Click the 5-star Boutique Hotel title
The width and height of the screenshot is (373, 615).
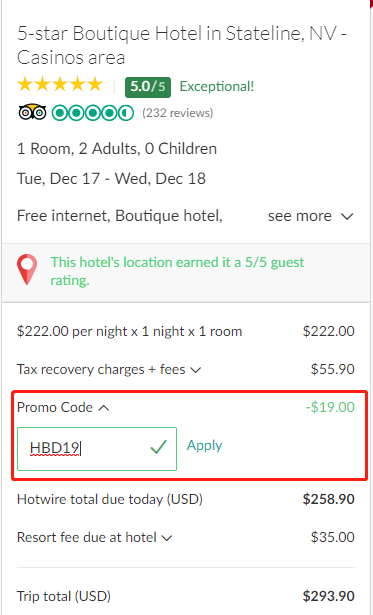(182, 45)
